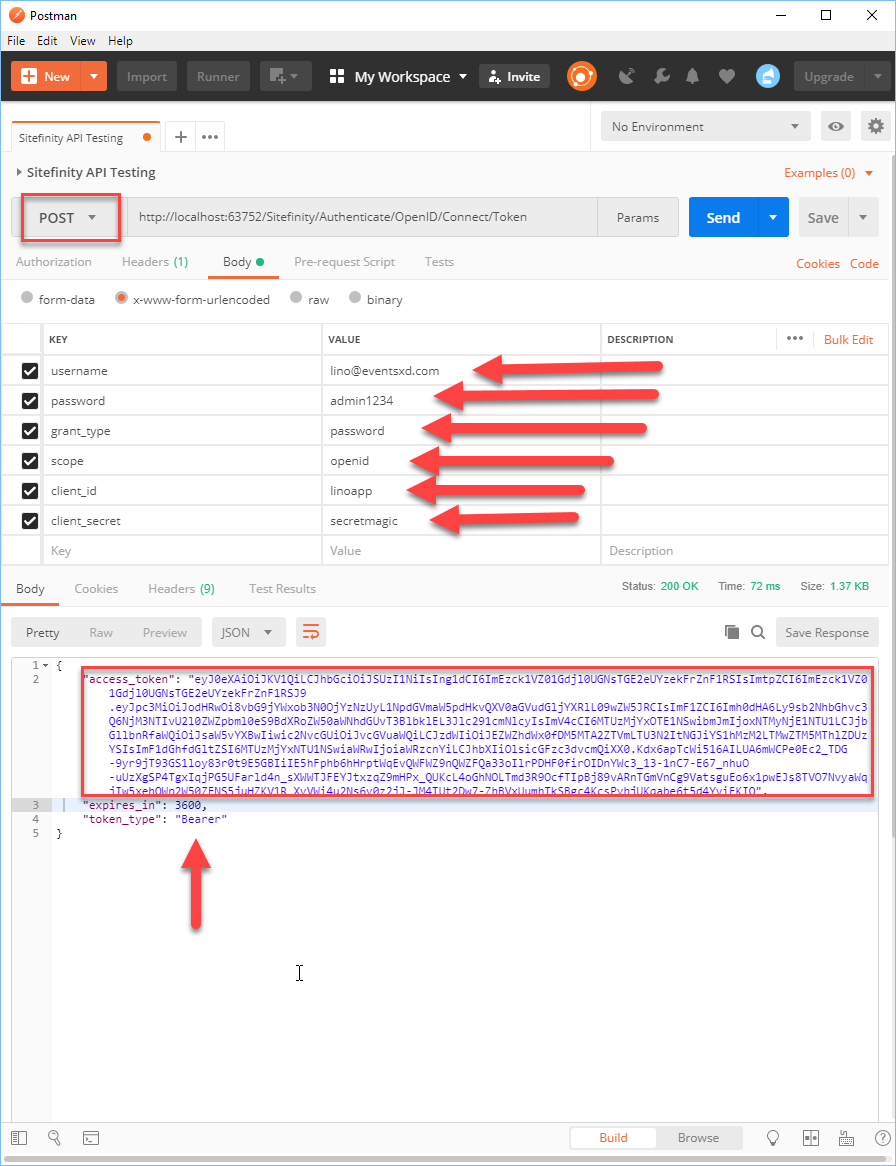Expand the No Environment dropdown

[705, 126]
